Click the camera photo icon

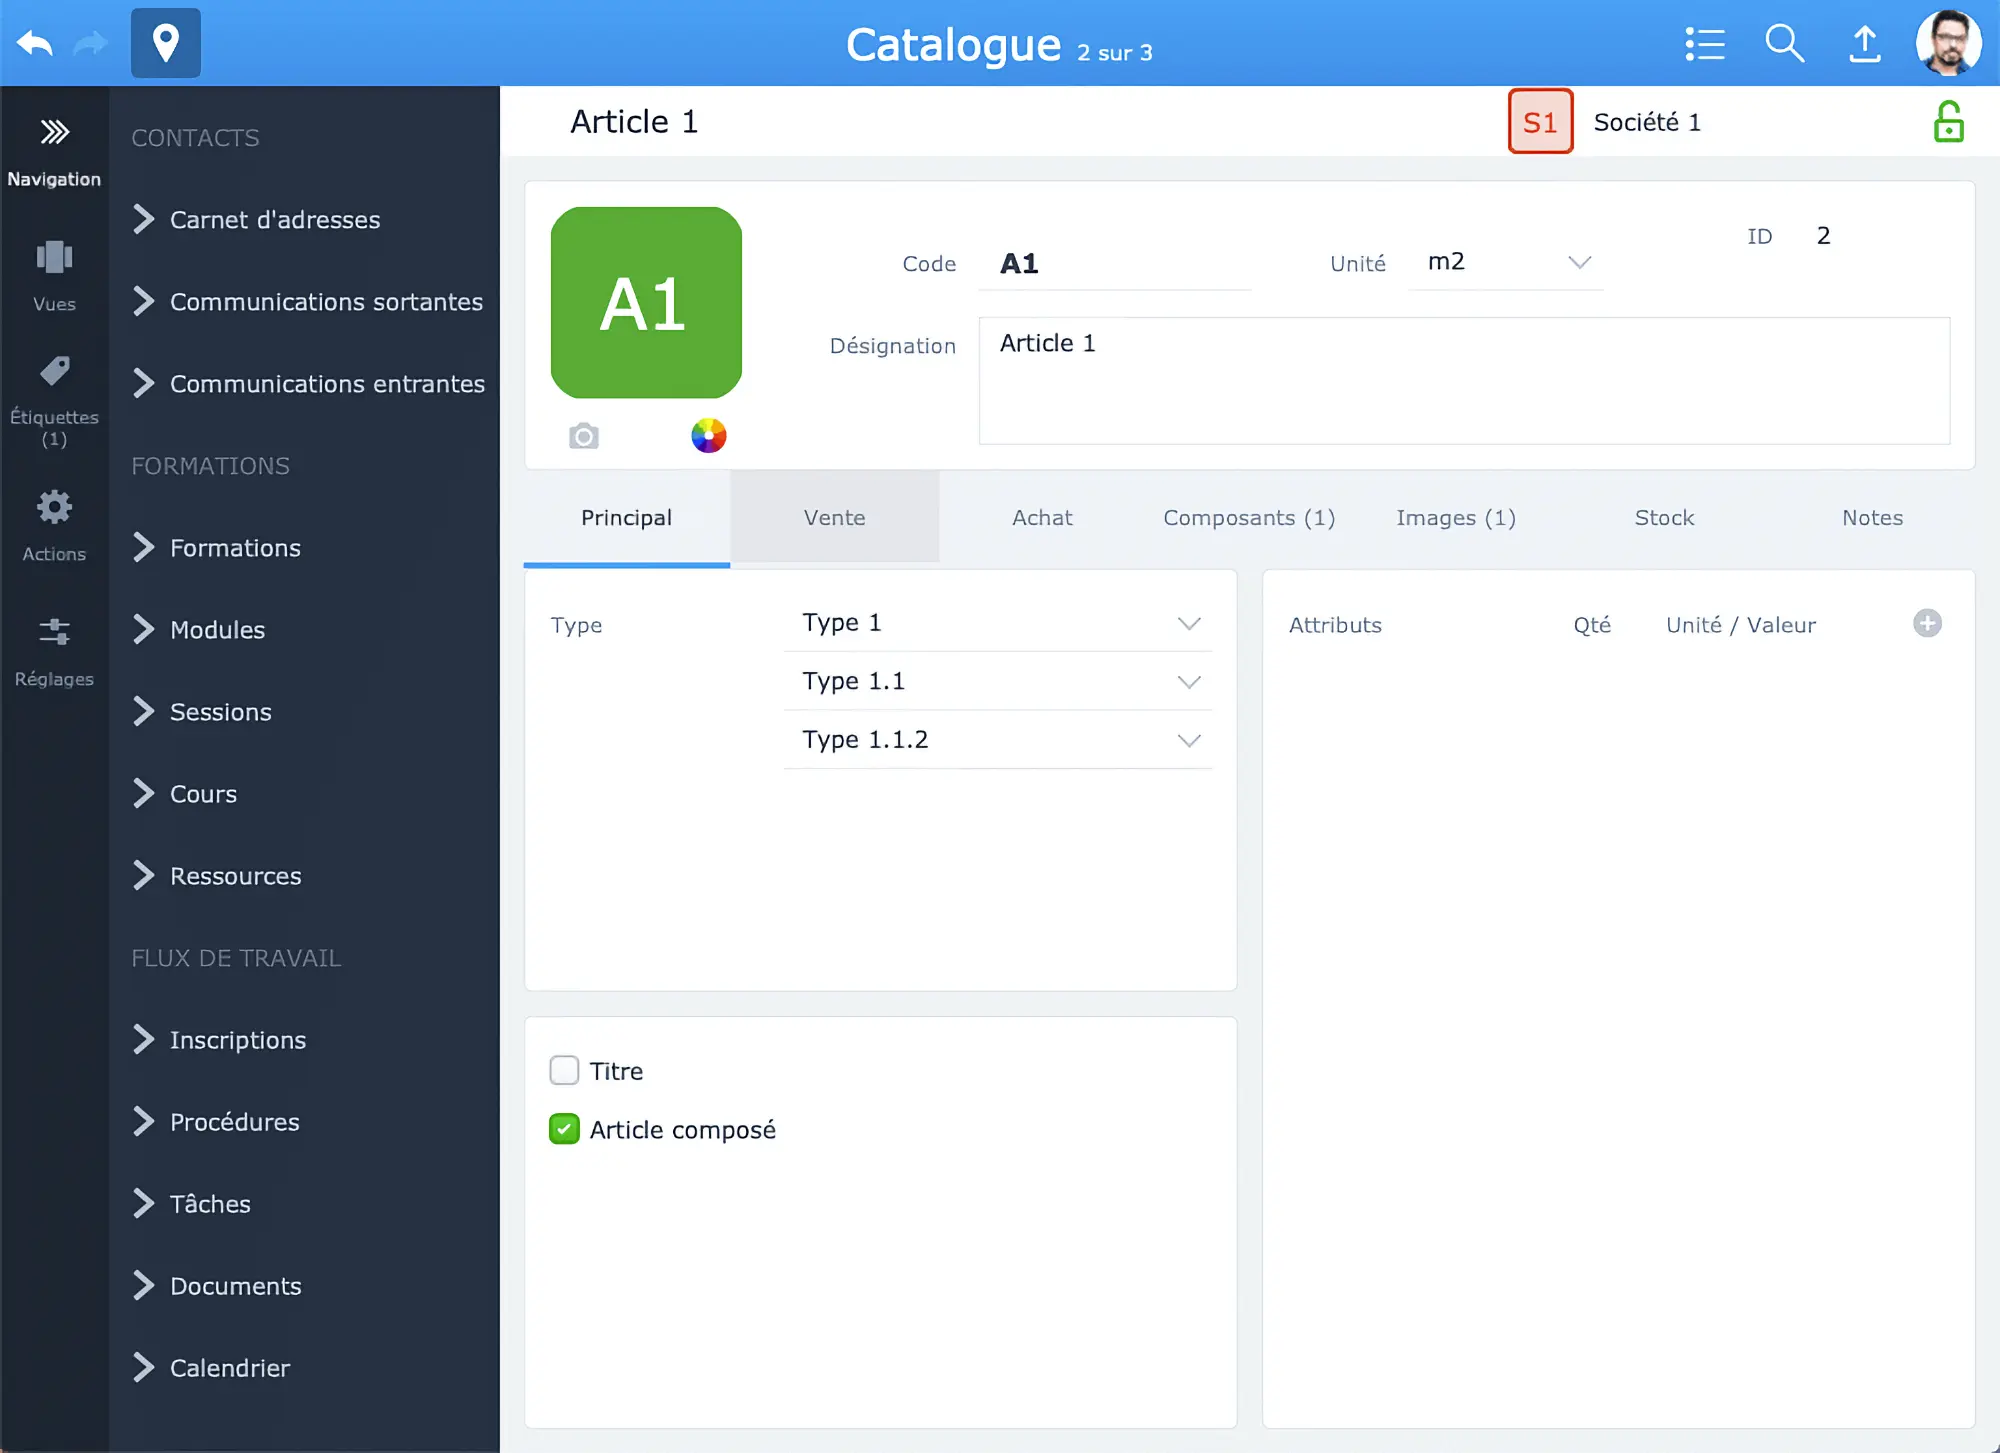coord(584,436)
